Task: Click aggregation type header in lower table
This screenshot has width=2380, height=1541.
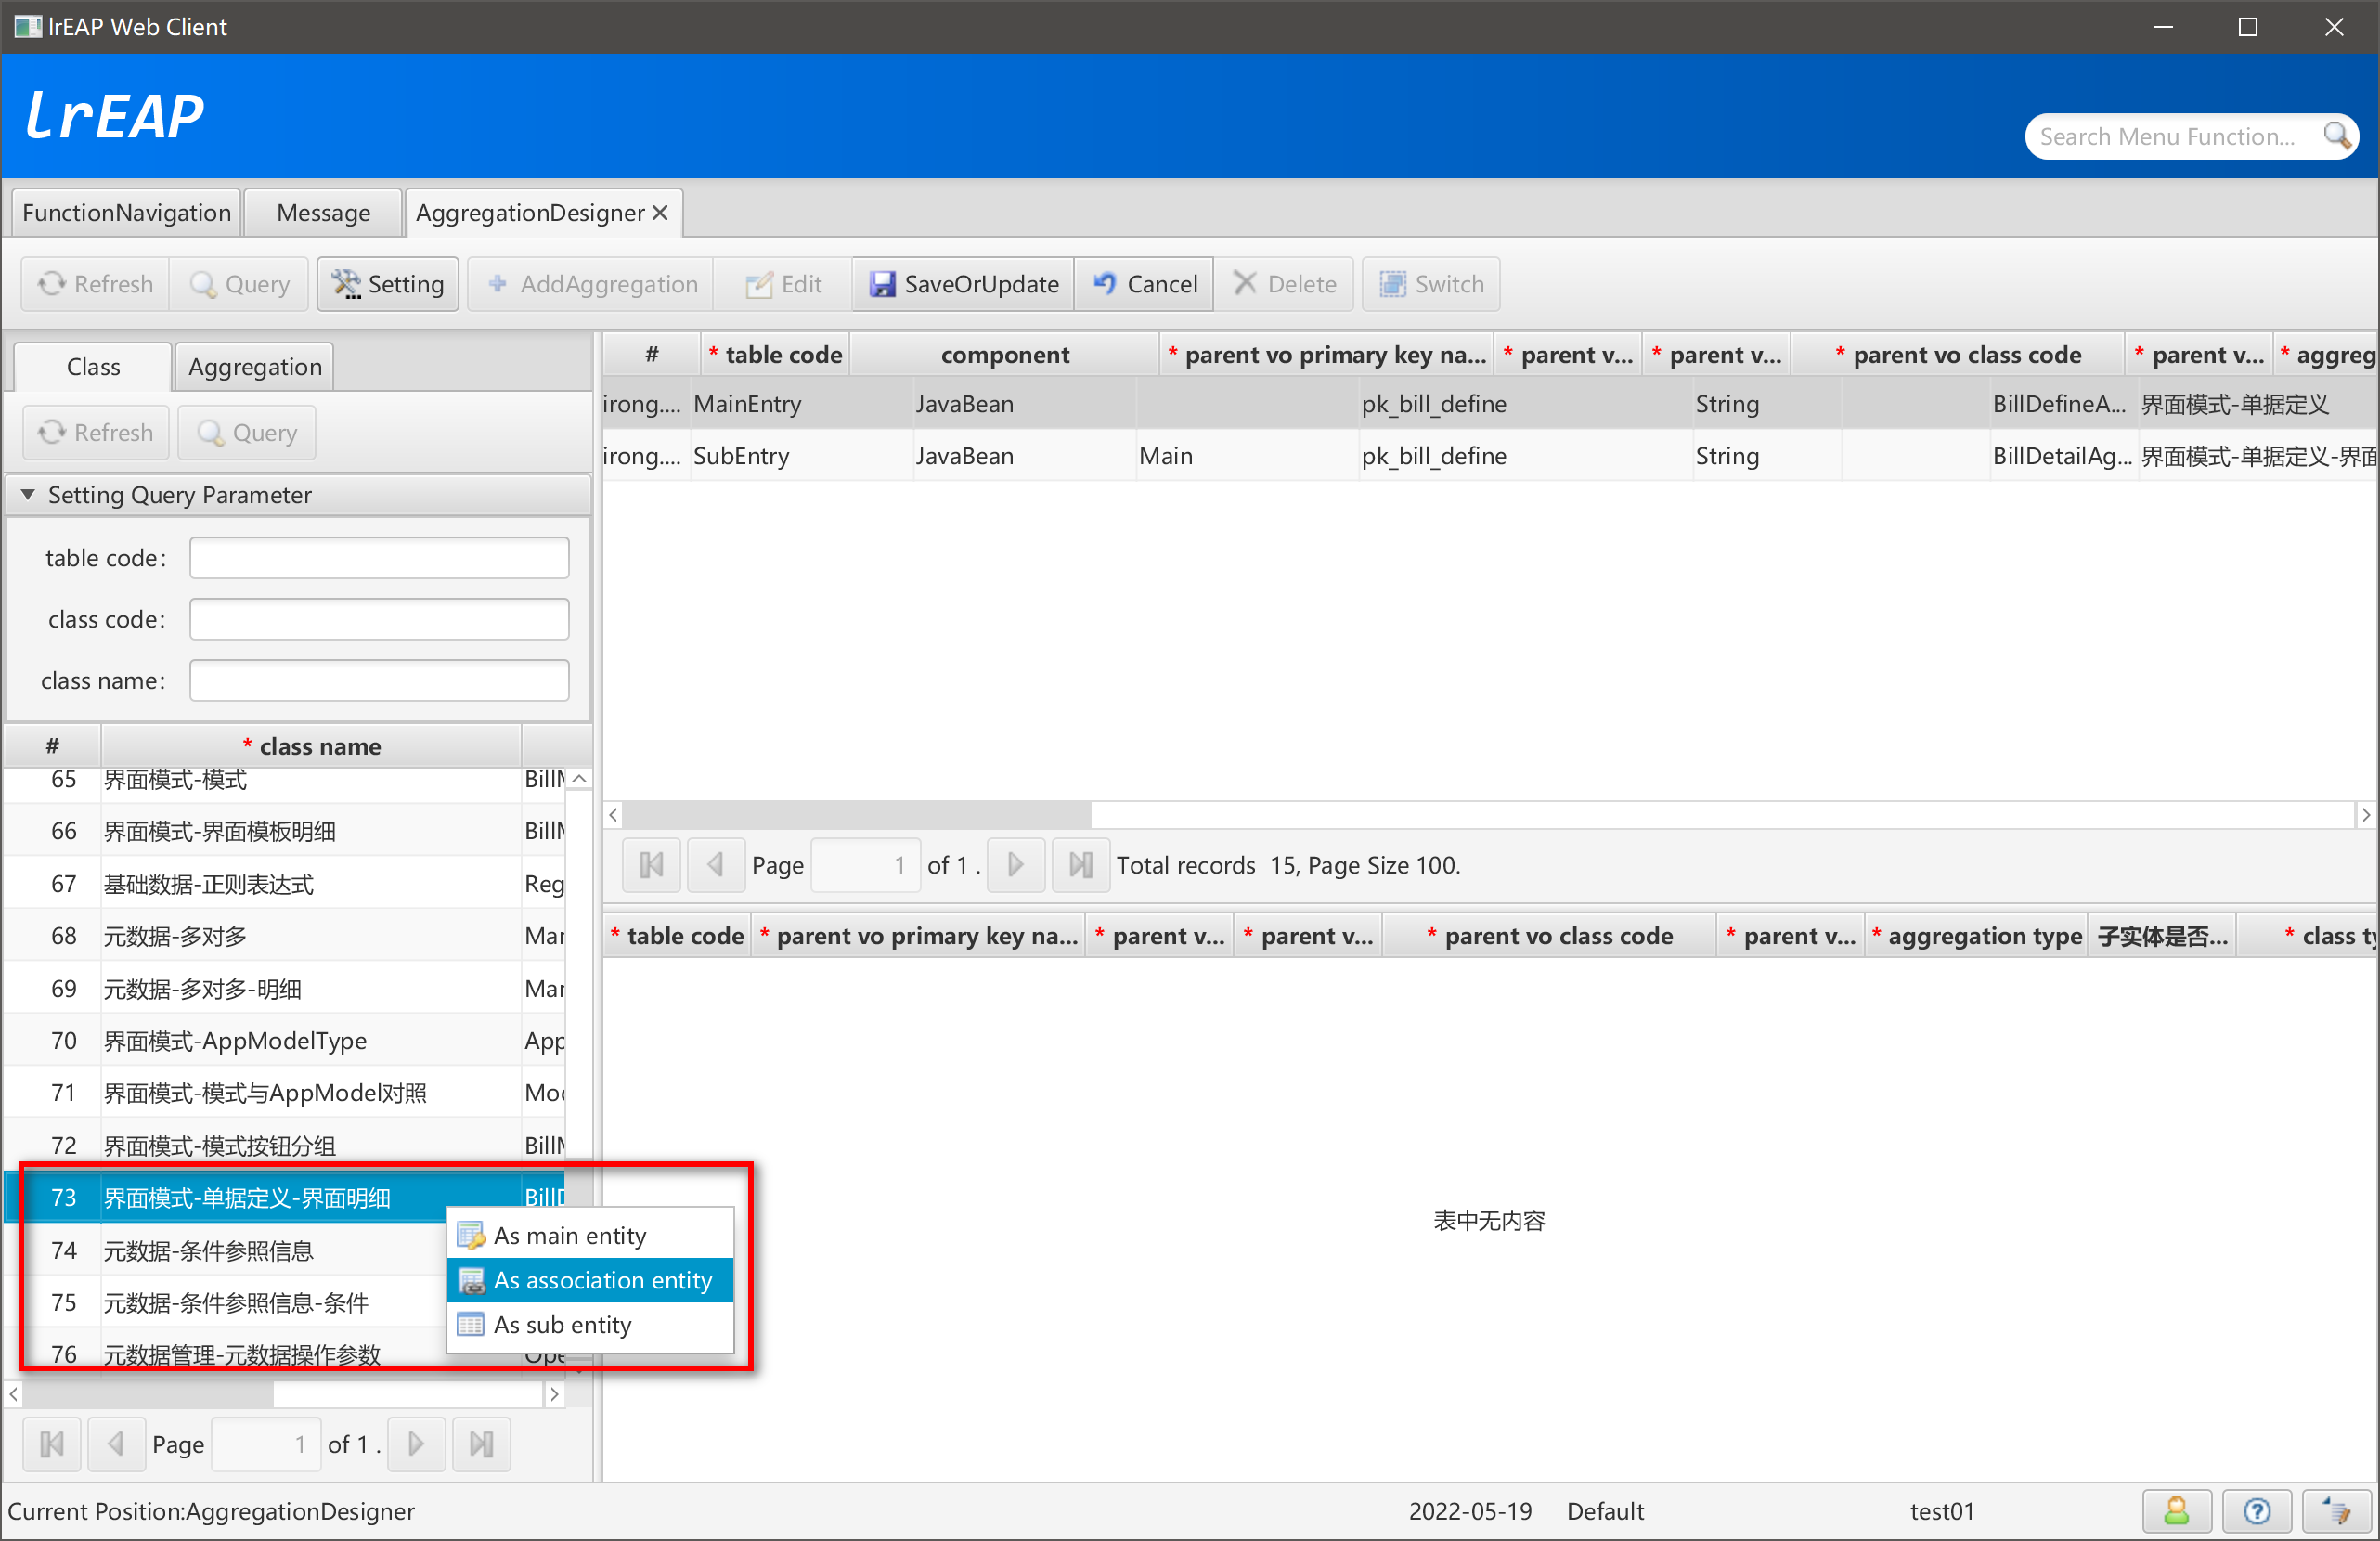Action: 1976,936
